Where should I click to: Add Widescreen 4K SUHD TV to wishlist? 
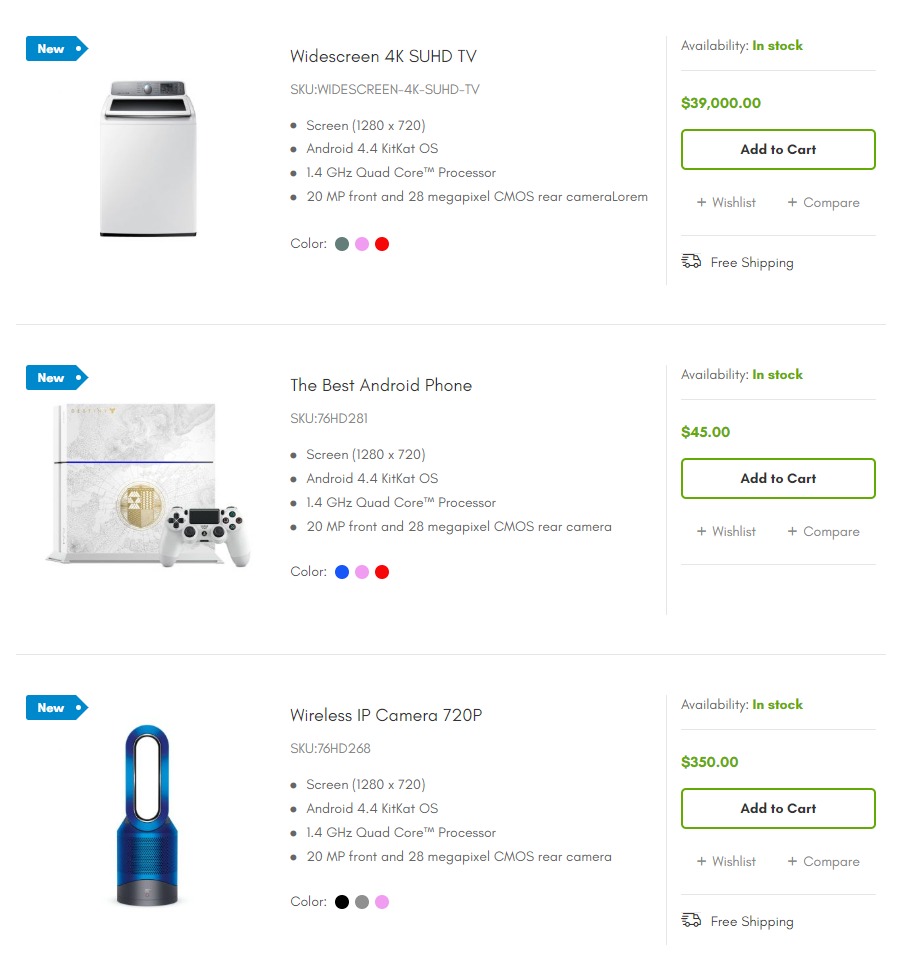pyautogui.click(x=727, y=203)
